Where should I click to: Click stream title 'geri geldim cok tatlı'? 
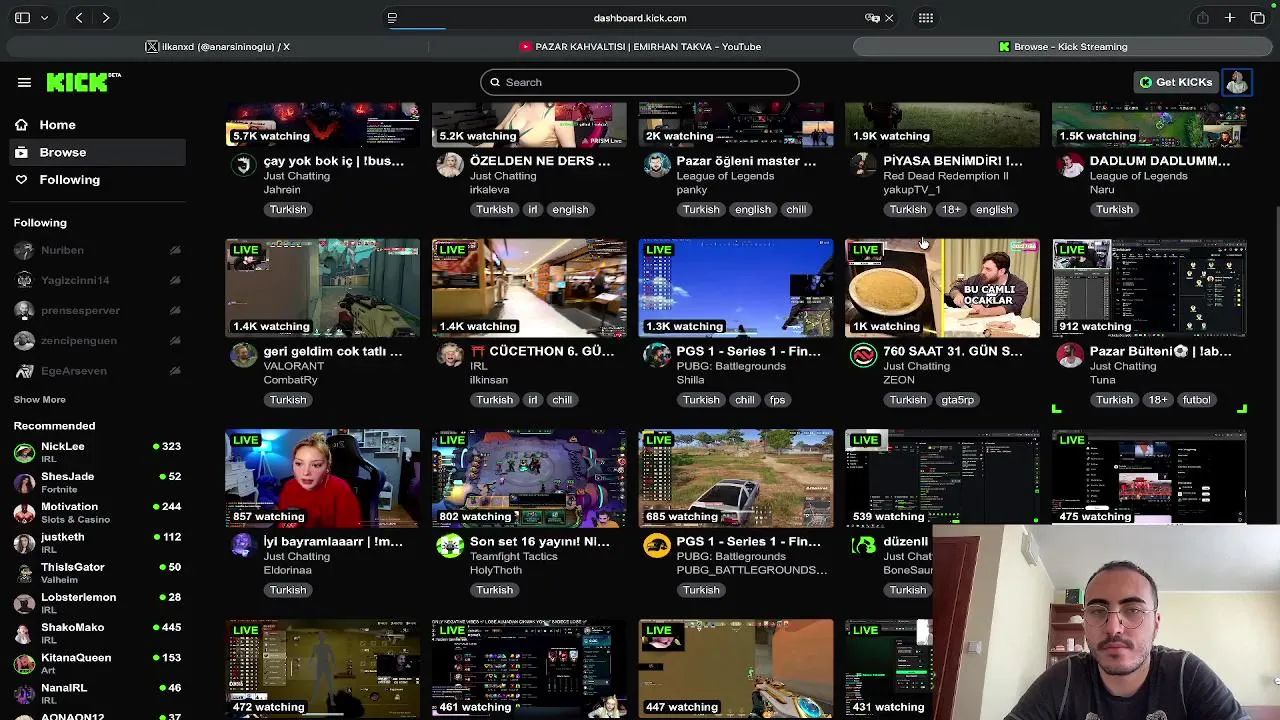click(333, 351)
